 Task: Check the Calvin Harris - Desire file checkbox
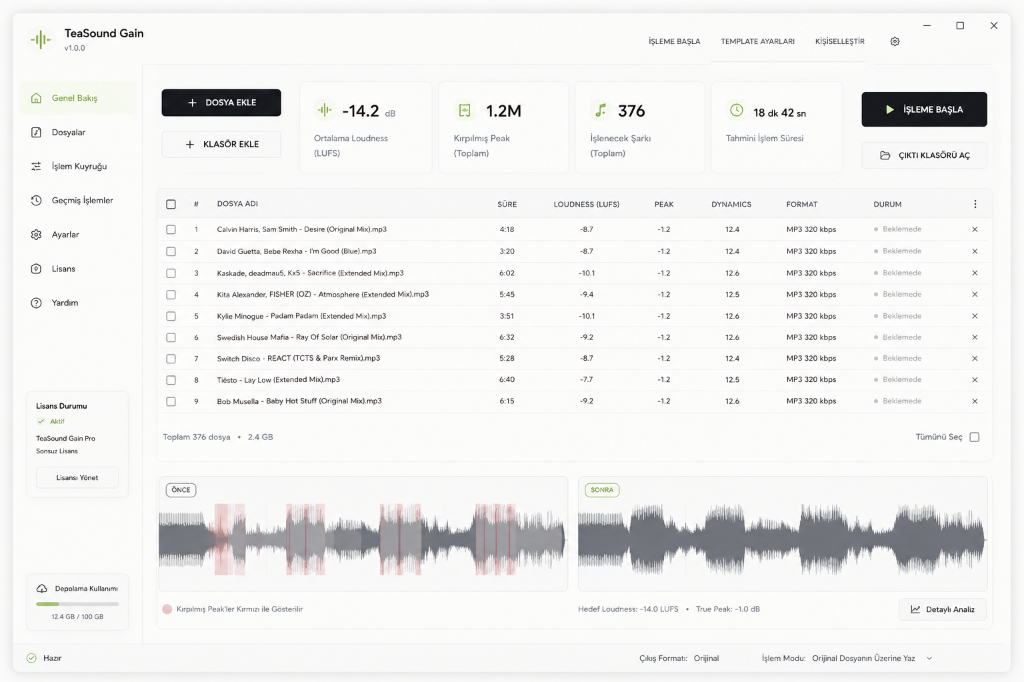171,229
